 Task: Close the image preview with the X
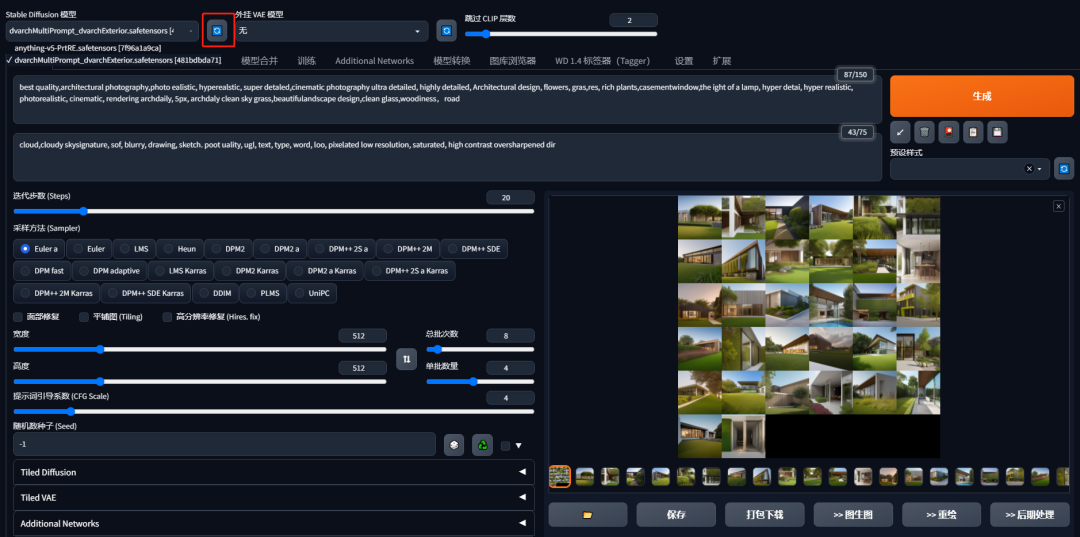tap(1059, 206)
